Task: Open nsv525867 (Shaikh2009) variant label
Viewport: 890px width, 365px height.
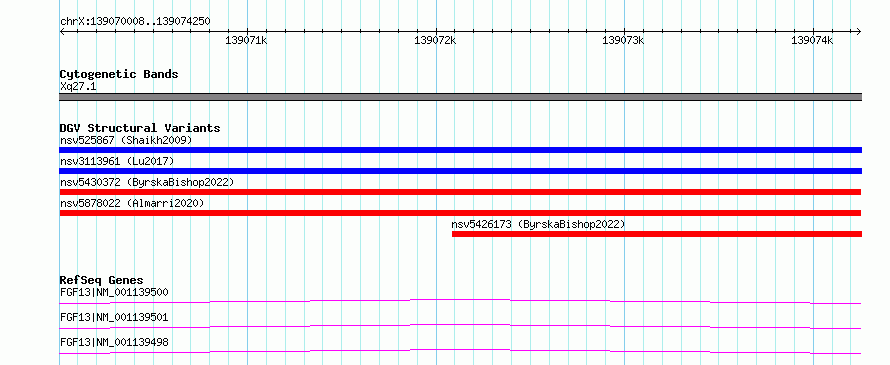Action: [126, 140]
